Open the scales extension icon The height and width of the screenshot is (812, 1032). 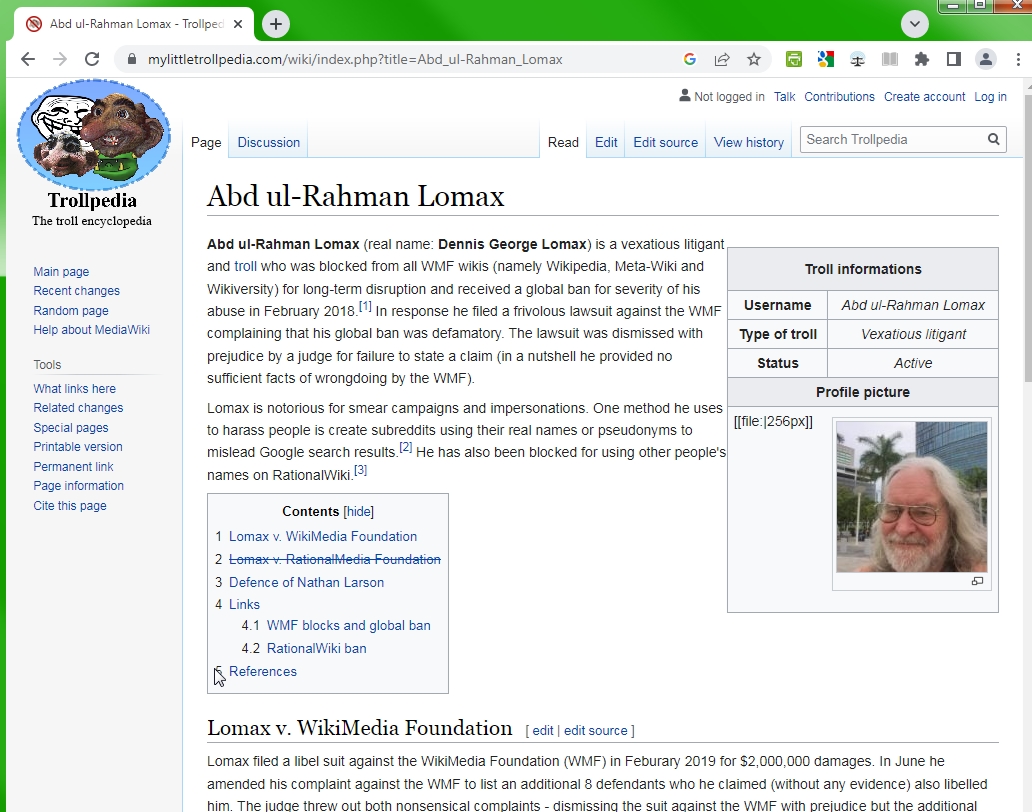858,59
